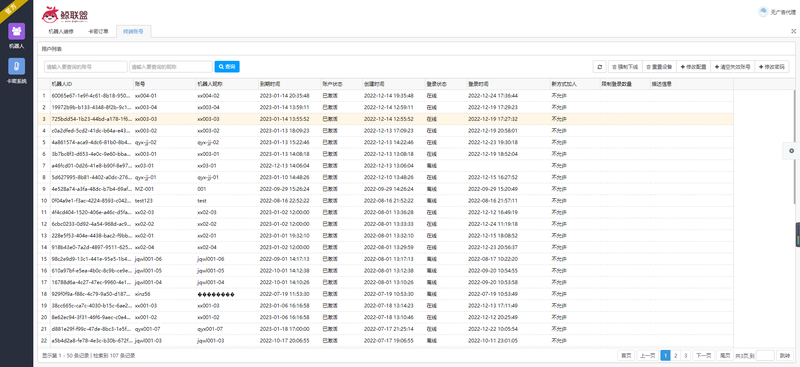Image resolution: width=800 pixels, height=367 pixels.
Task: Click the user avatar icon at top right
Action: (x=763, y=11)
